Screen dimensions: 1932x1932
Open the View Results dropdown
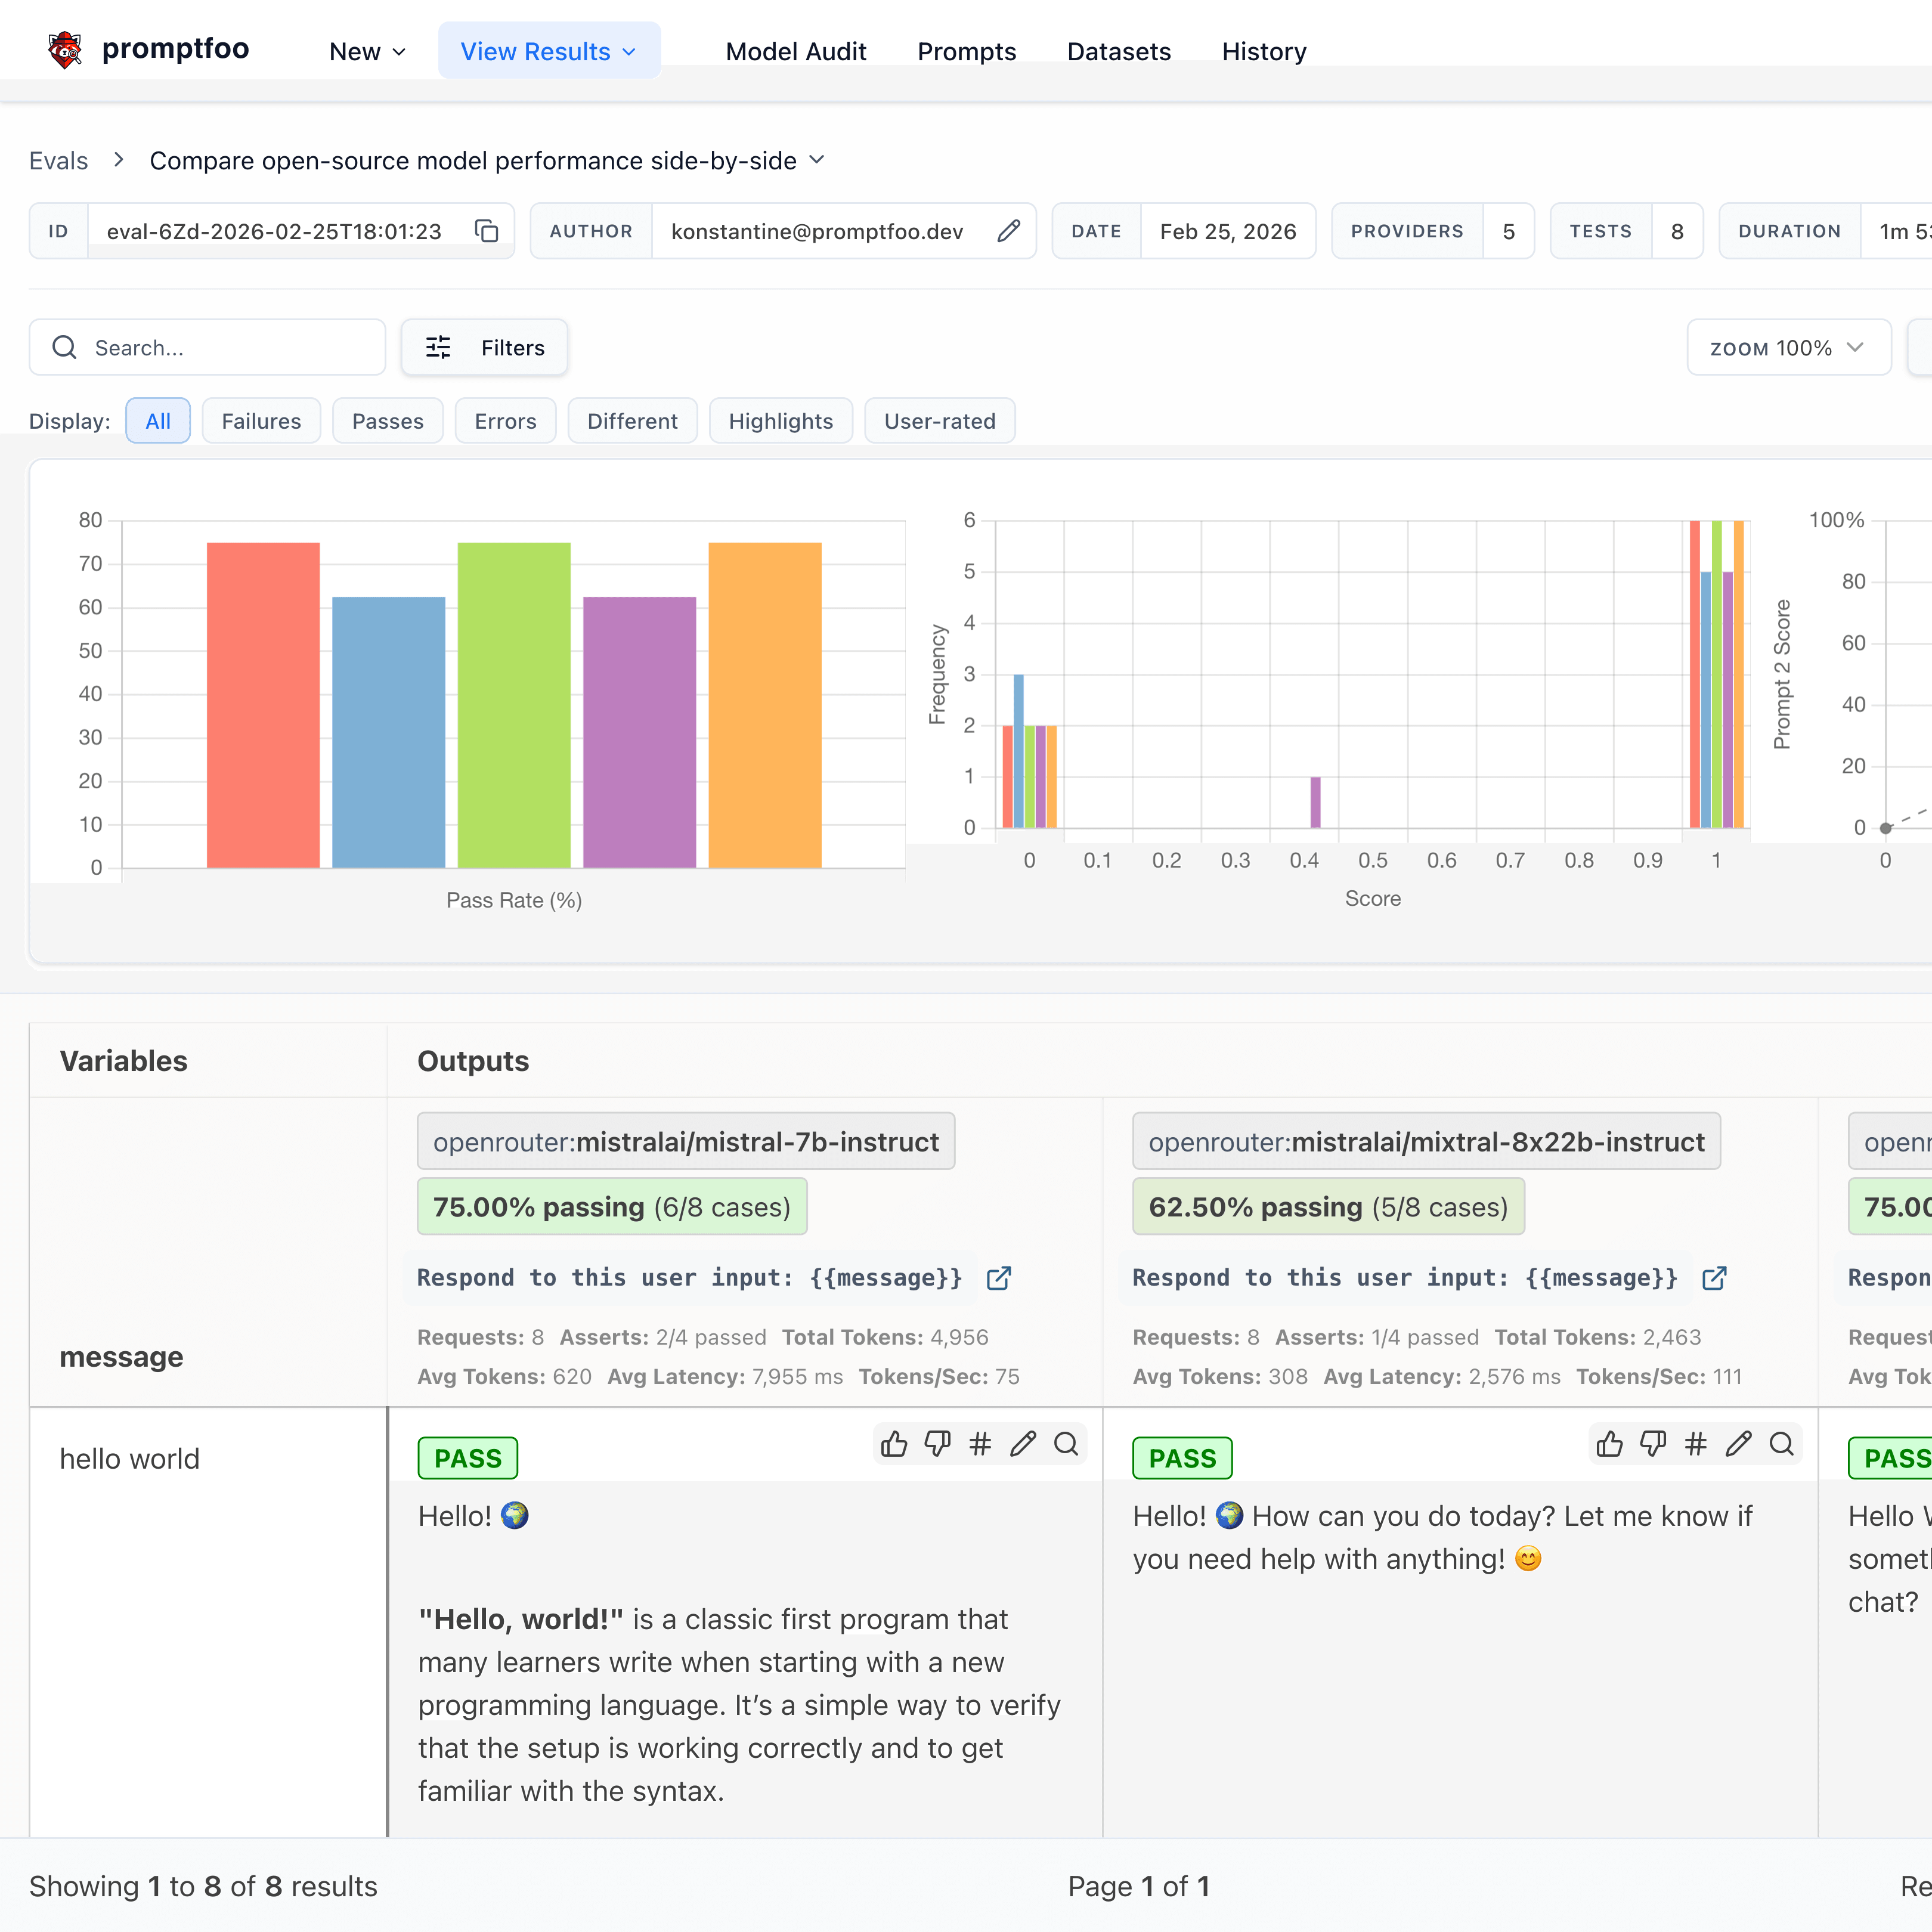549,51
